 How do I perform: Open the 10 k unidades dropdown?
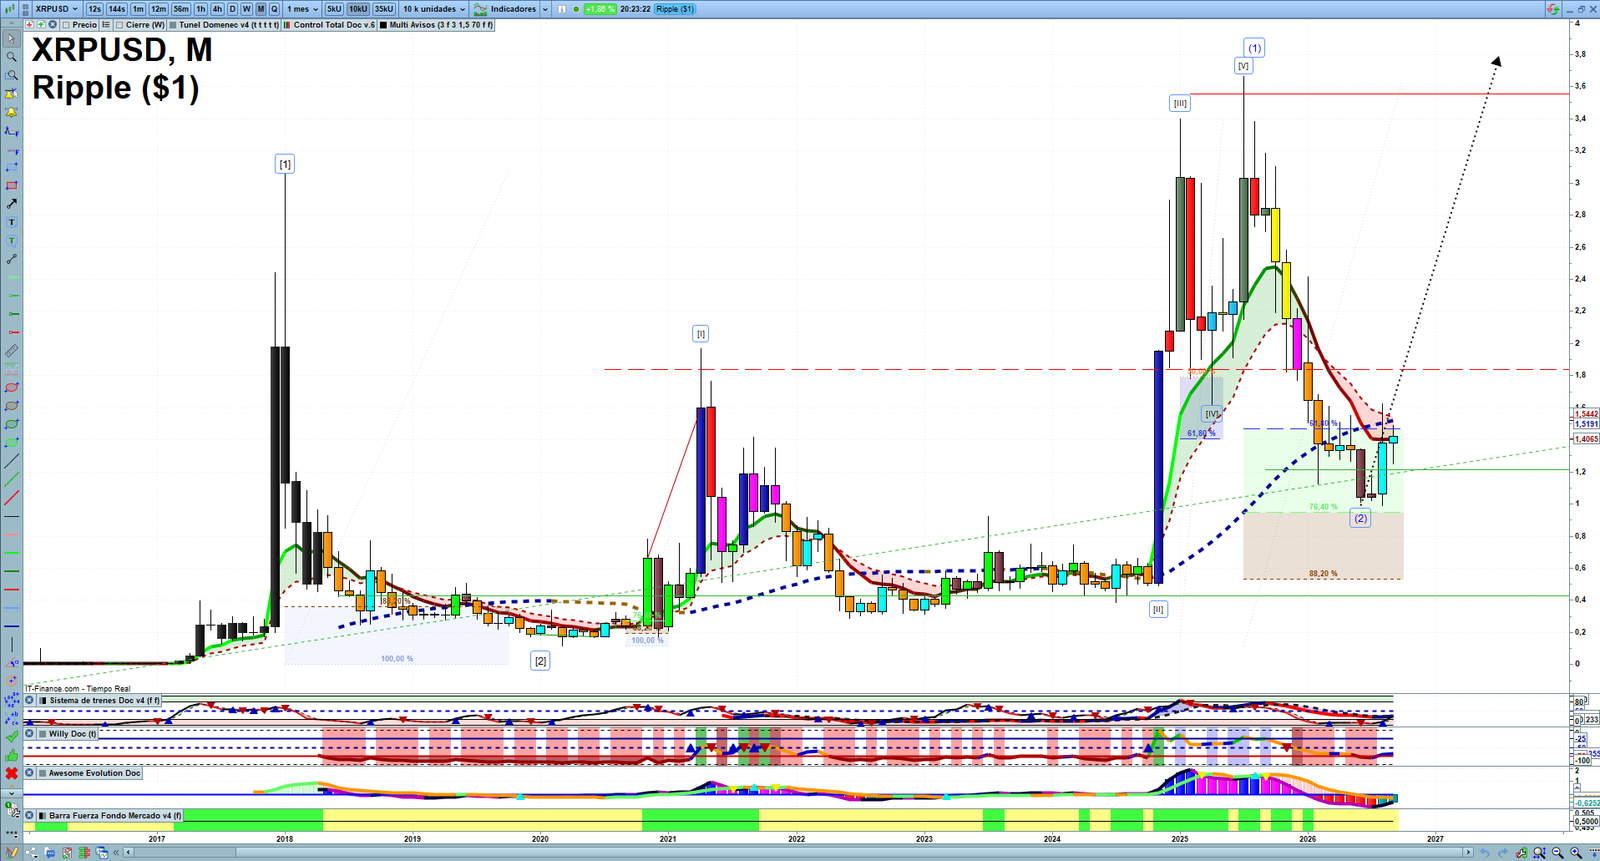[x=434, y=9]
